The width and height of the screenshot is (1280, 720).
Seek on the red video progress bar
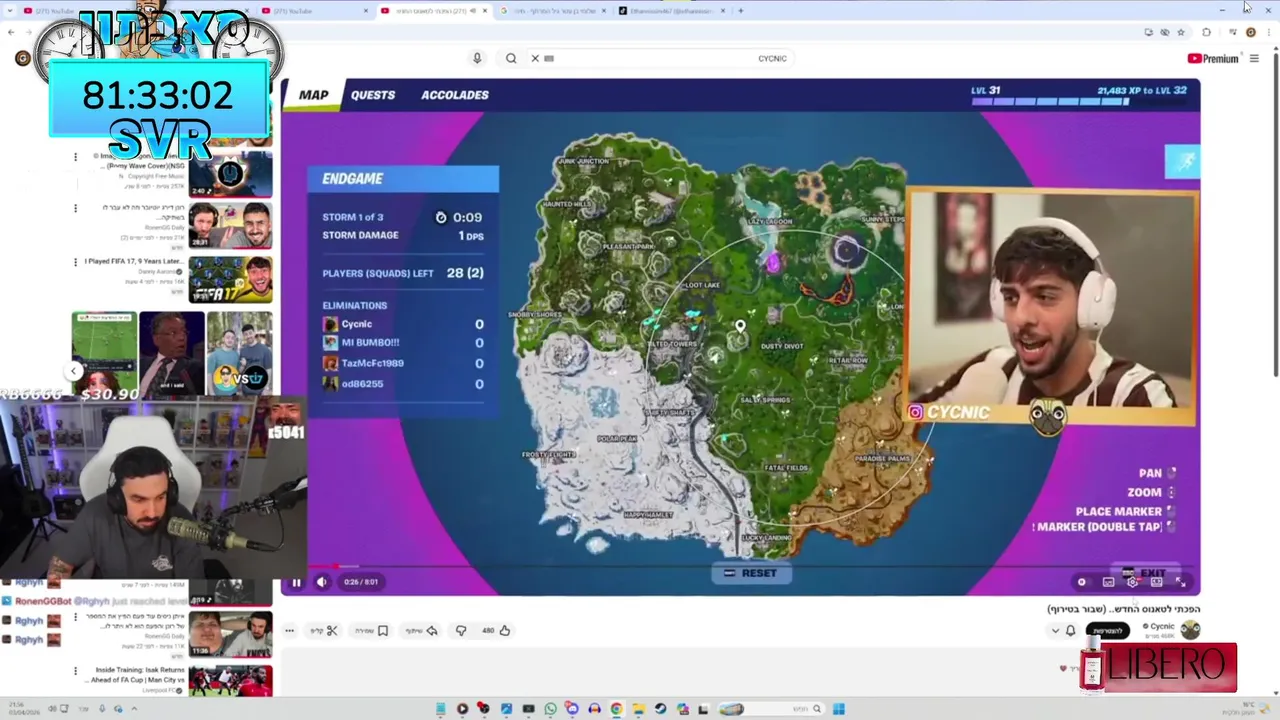[x=740, y=567]
